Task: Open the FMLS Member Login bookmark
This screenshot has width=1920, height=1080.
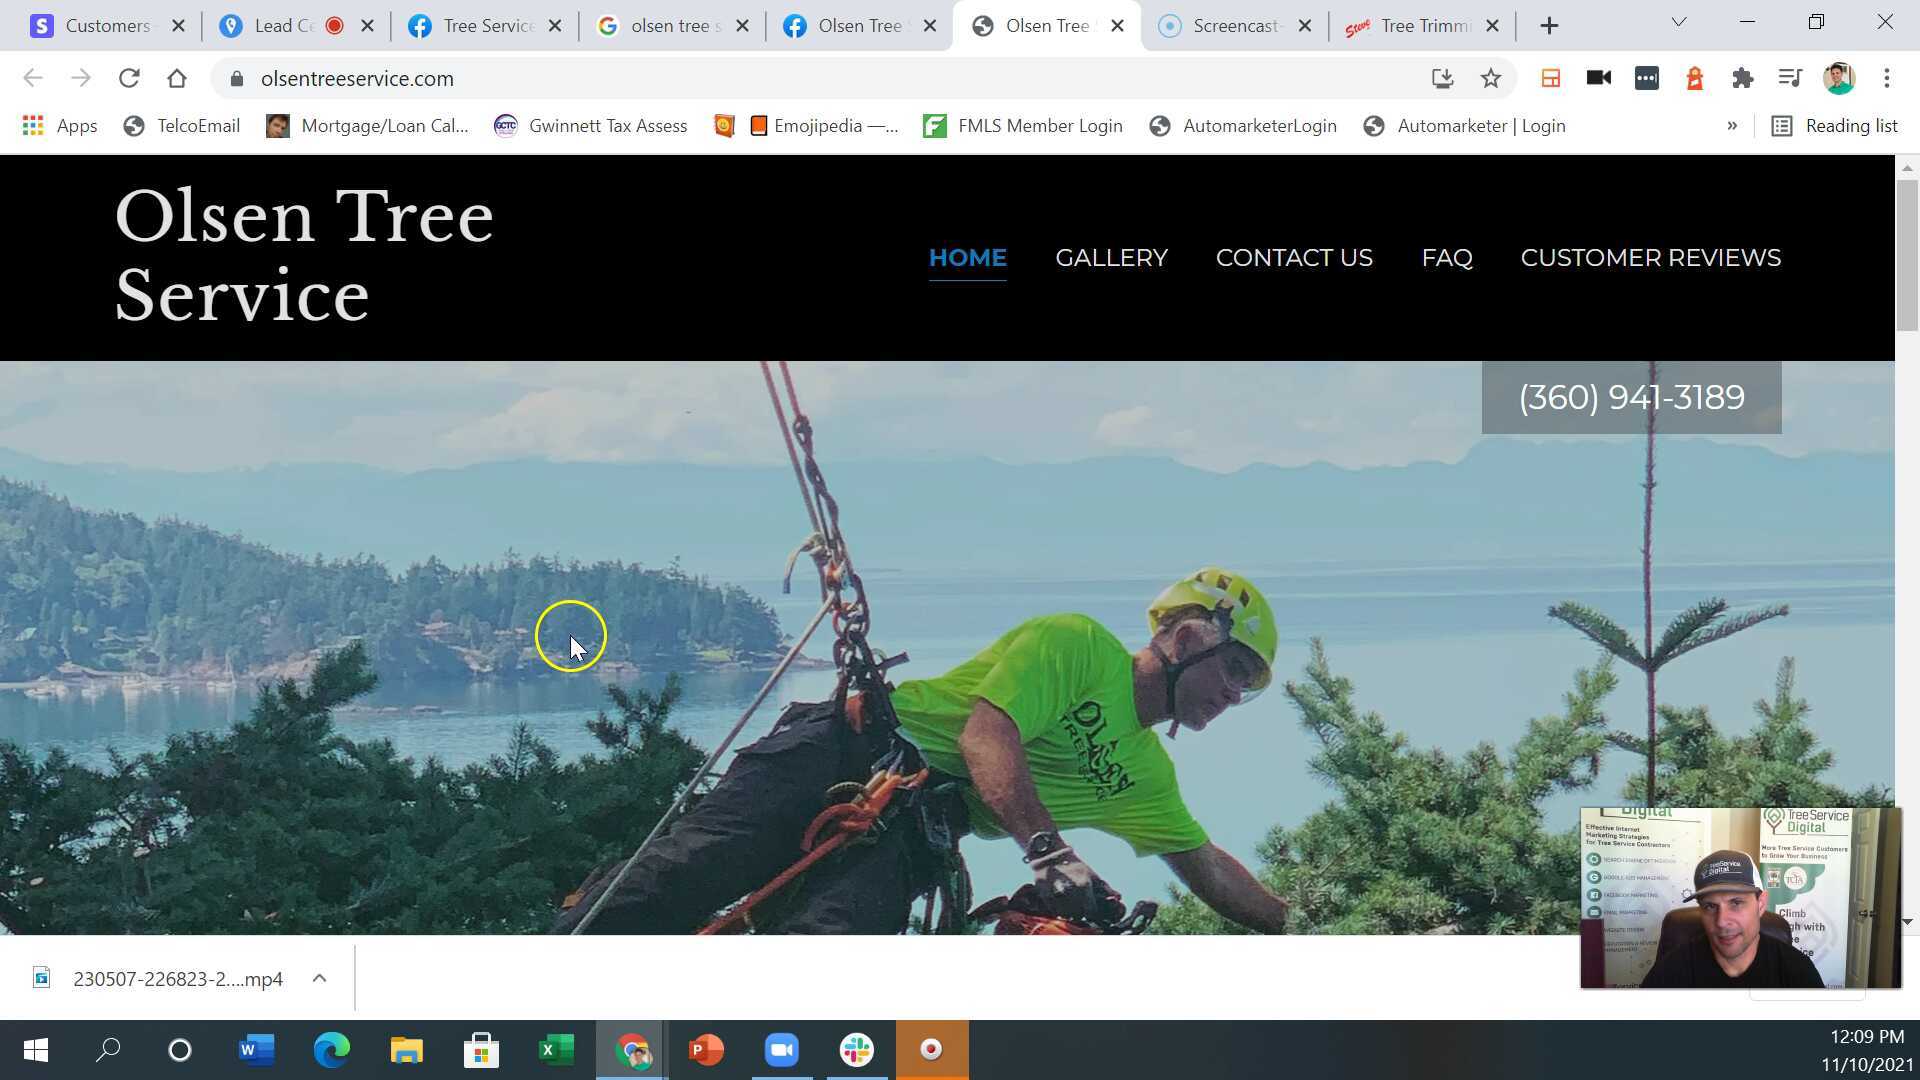Action: [1022, 126]
